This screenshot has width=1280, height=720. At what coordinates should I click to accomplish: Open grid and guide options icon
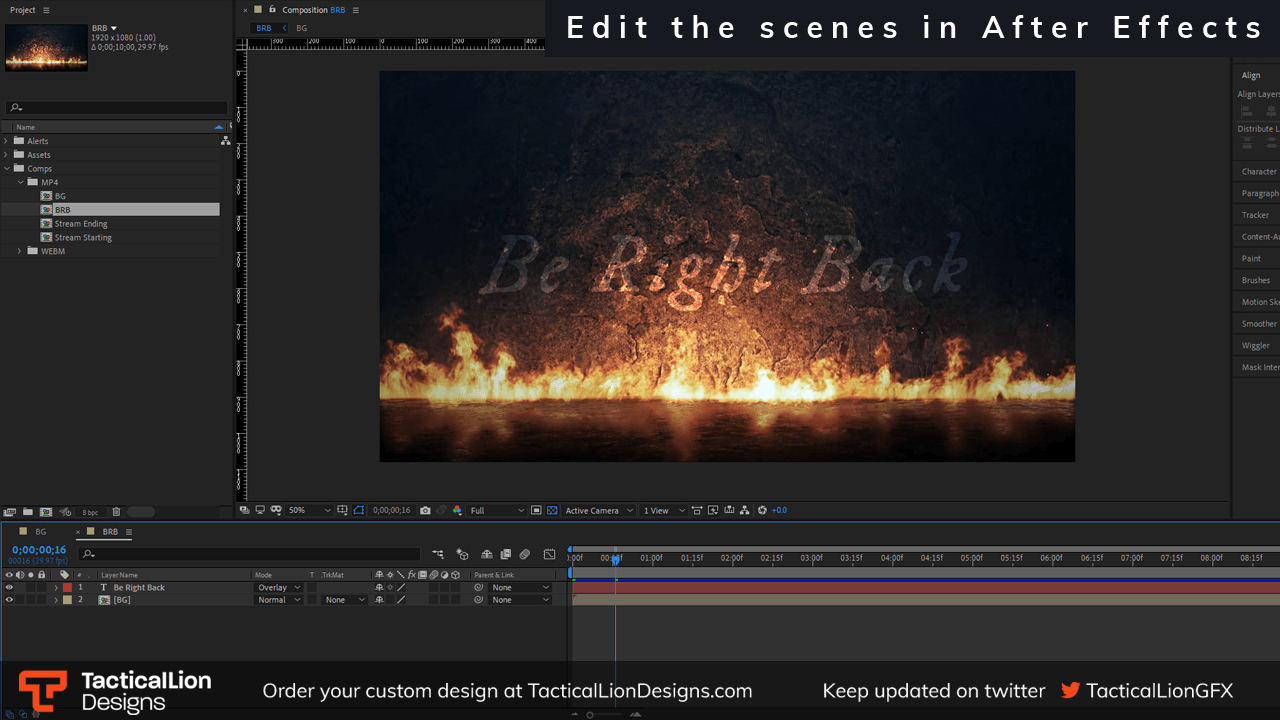coord(343,510)
